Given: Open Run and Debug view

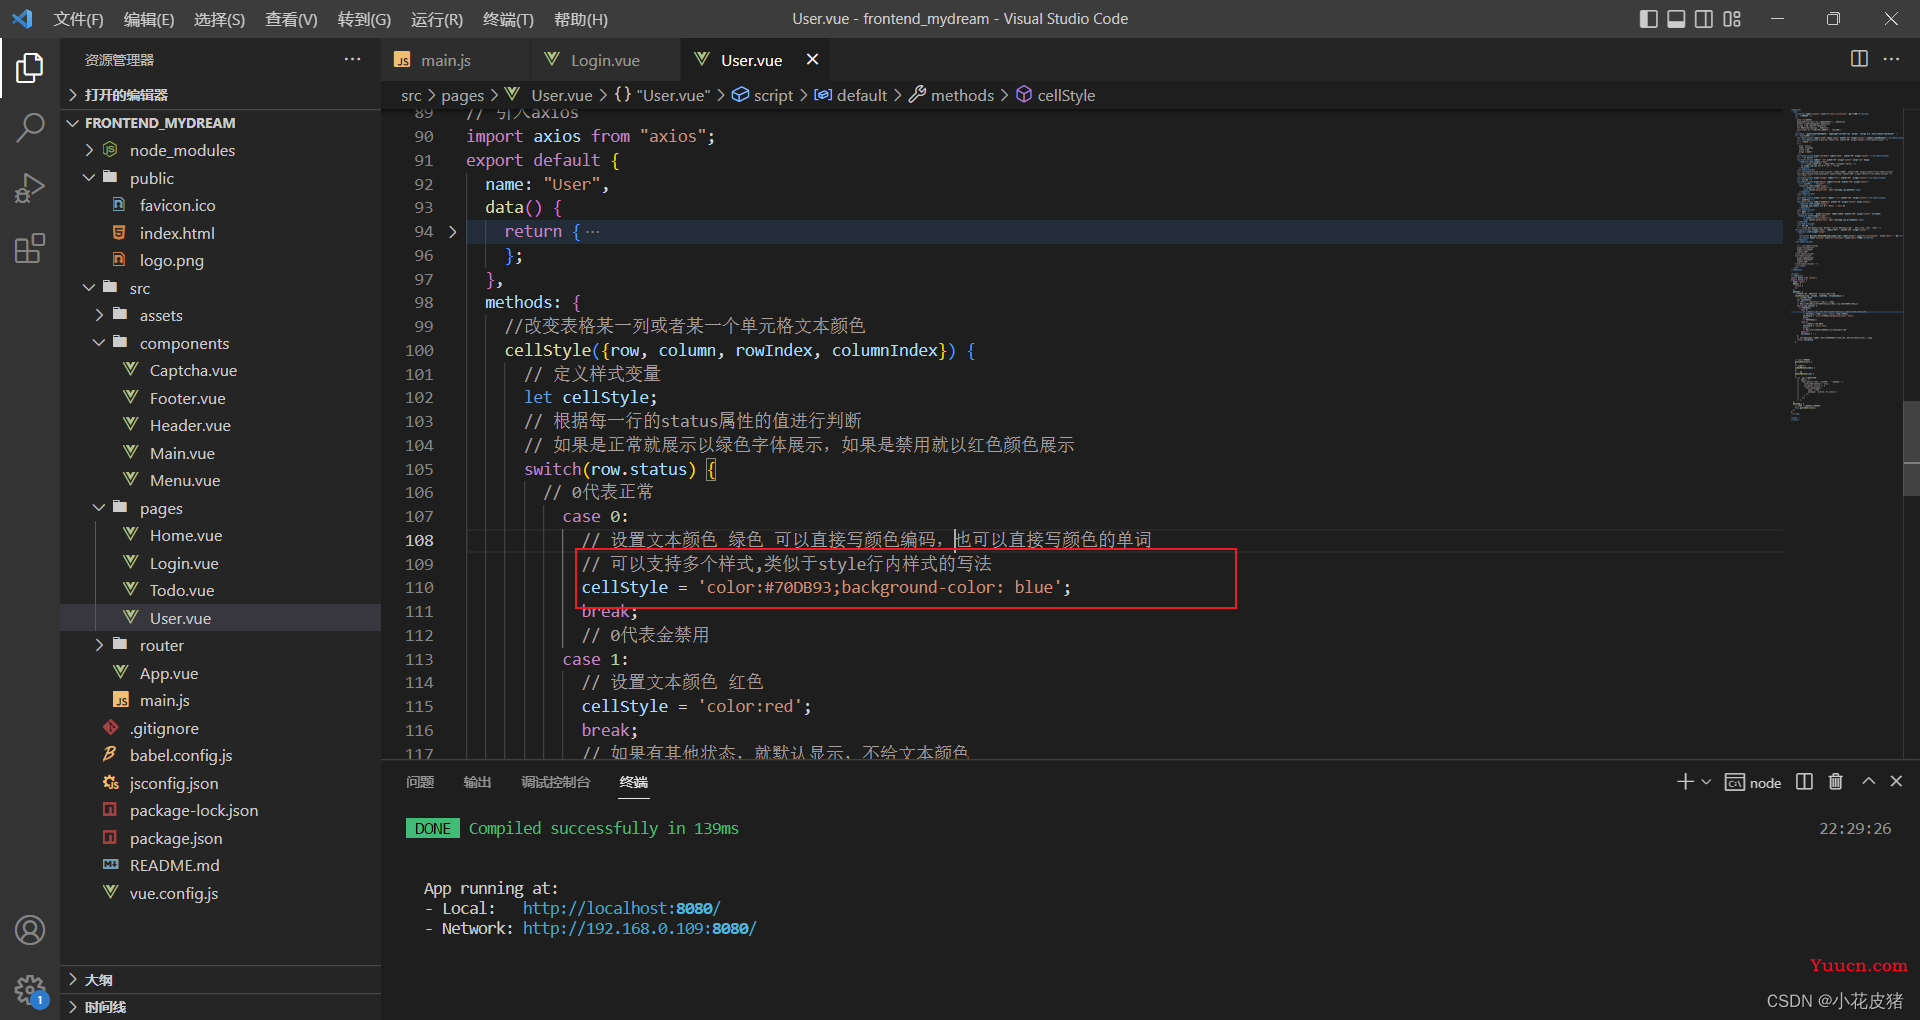Looking at the screenshot, I should tap(30, 188).
